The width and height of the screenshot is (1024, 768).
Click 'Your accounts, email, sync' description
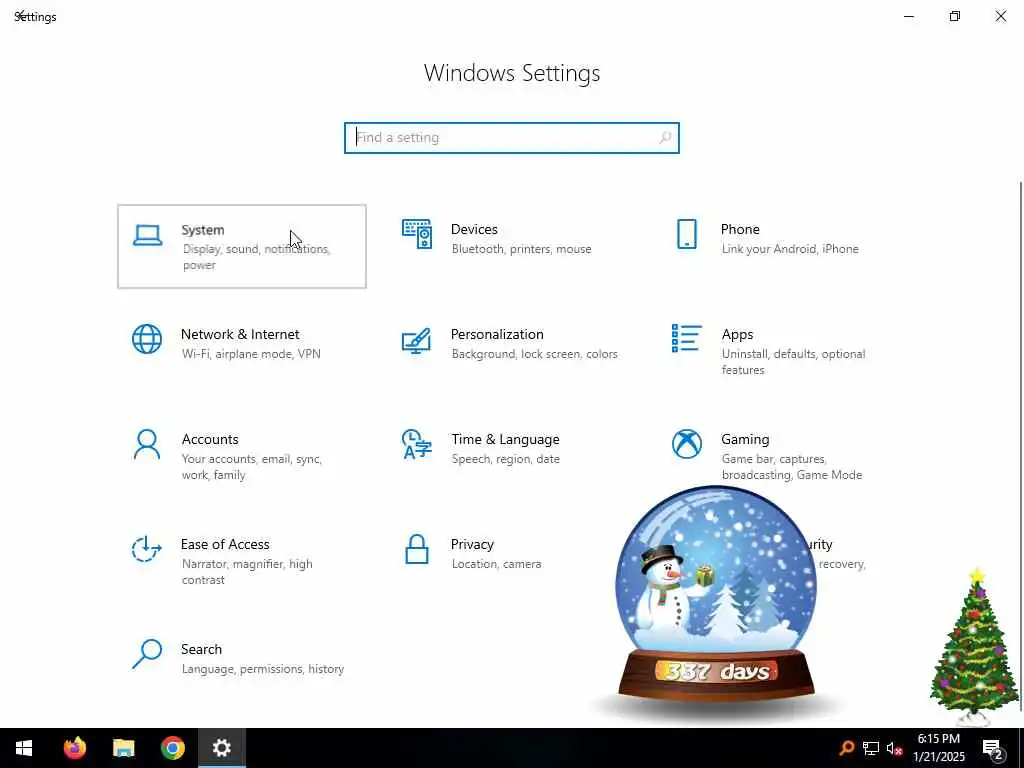[x=251, y=467]
